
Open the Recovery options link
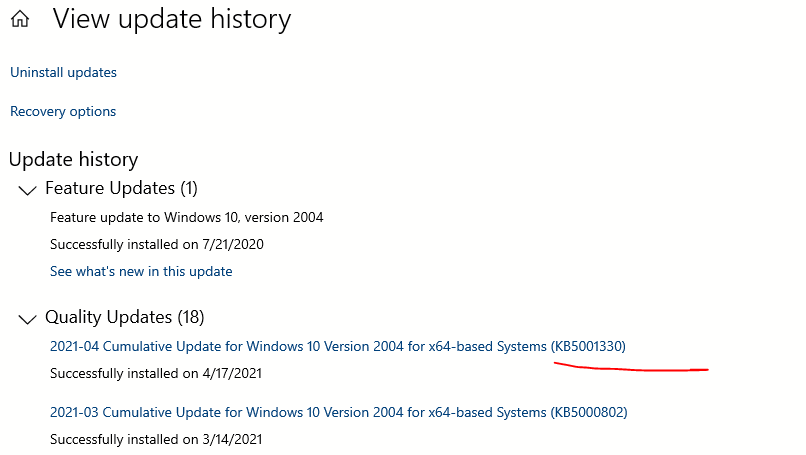tap(63, 112)
